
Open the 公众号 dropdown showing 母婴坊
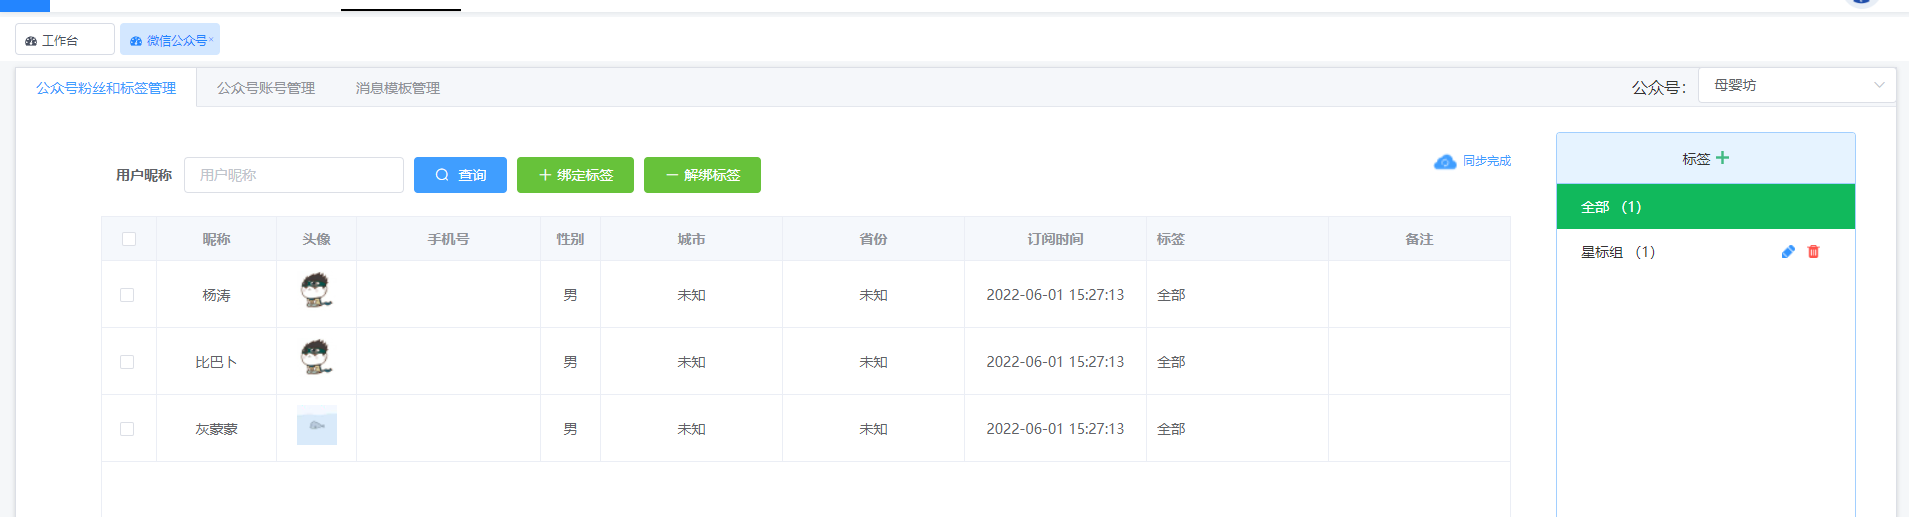pyautogui.click(x=1796, y=85)
